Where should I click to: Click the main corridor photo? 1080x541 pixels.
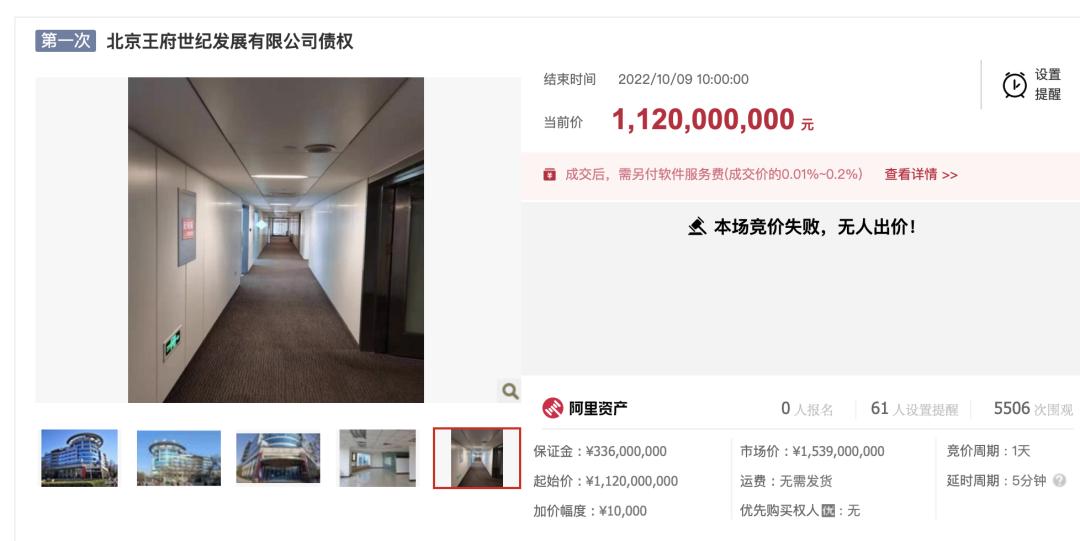point(276,240)
